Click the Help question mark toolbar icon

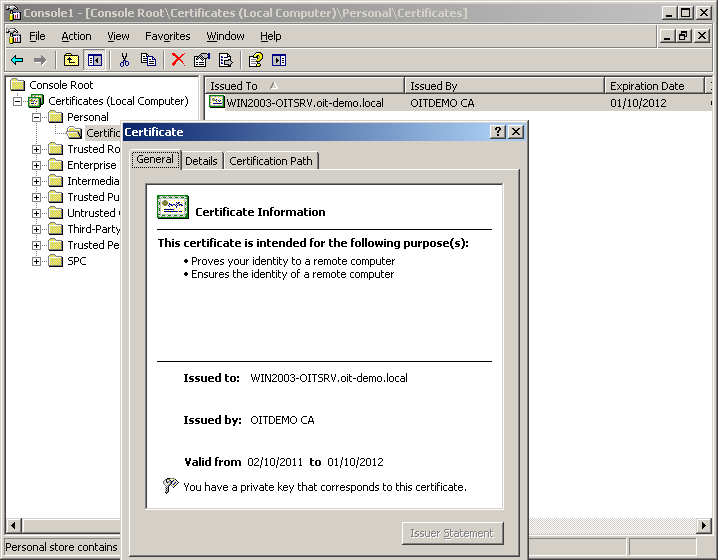pos(256,60)
